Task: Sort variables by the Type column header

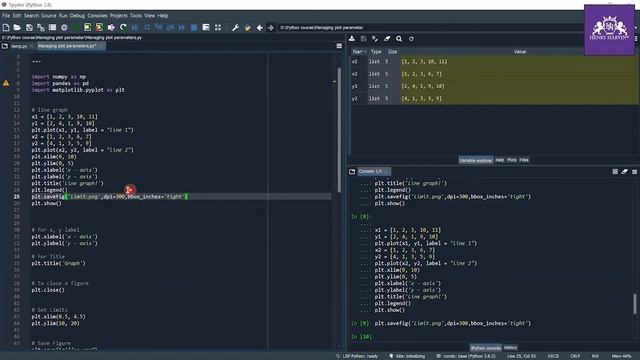Action: (376, 52)
